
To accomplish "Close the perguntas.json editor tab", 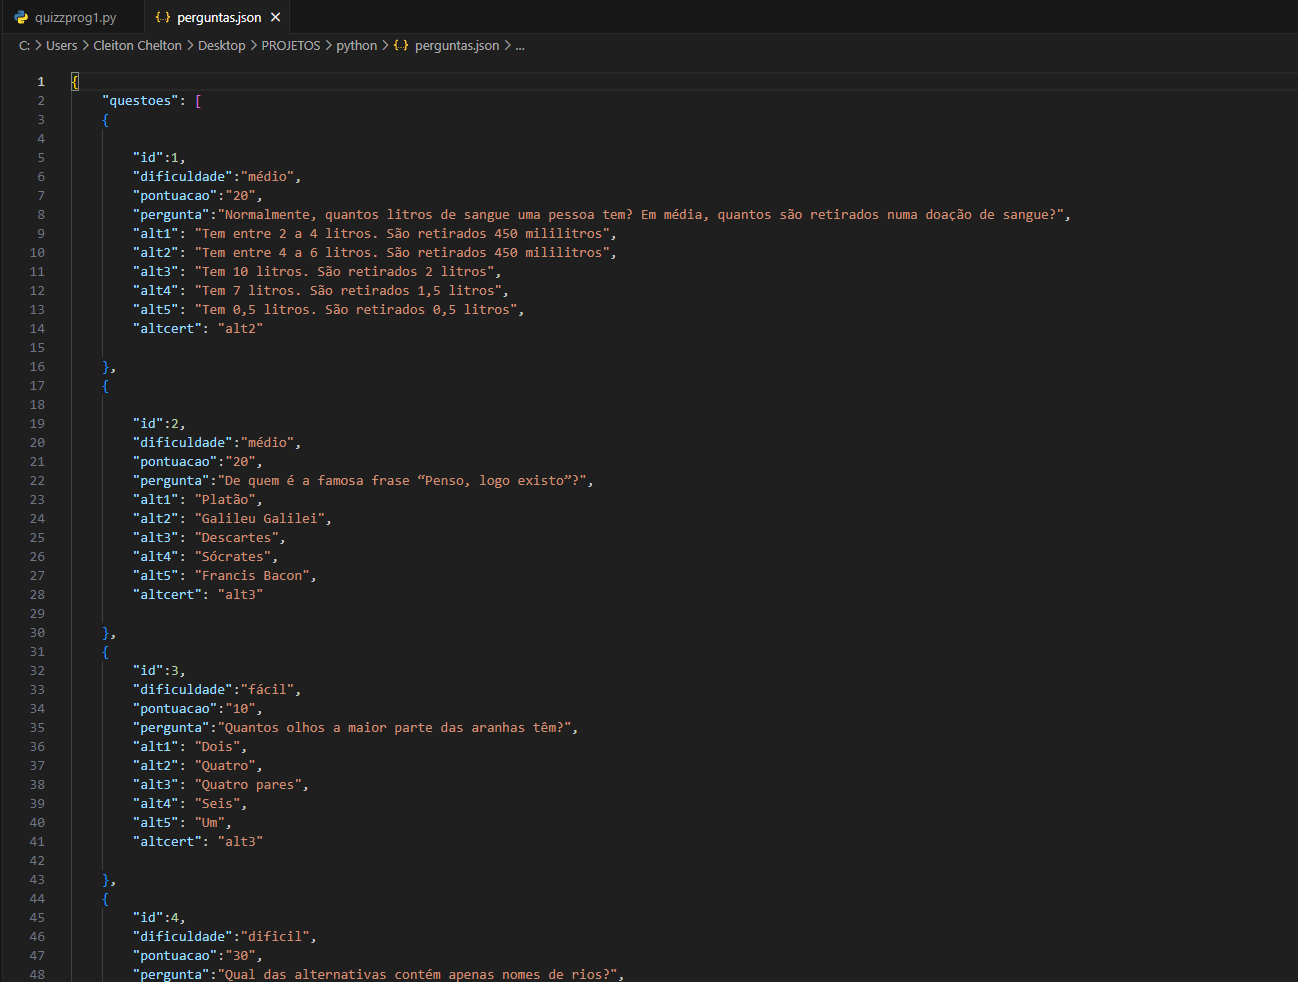I will click(276, 17).
